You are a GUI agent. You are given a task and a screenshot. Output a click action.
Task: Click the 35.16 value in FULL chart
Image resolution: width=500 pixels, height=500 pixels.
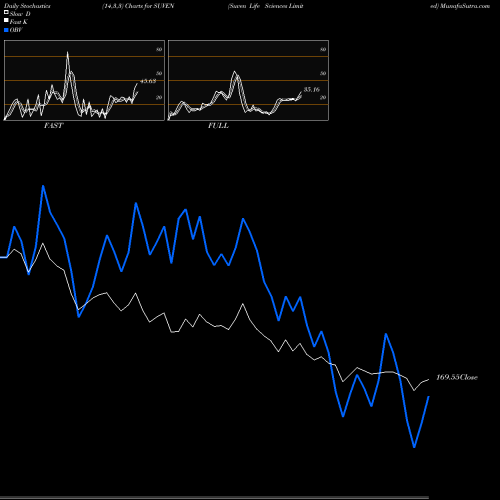312,89
